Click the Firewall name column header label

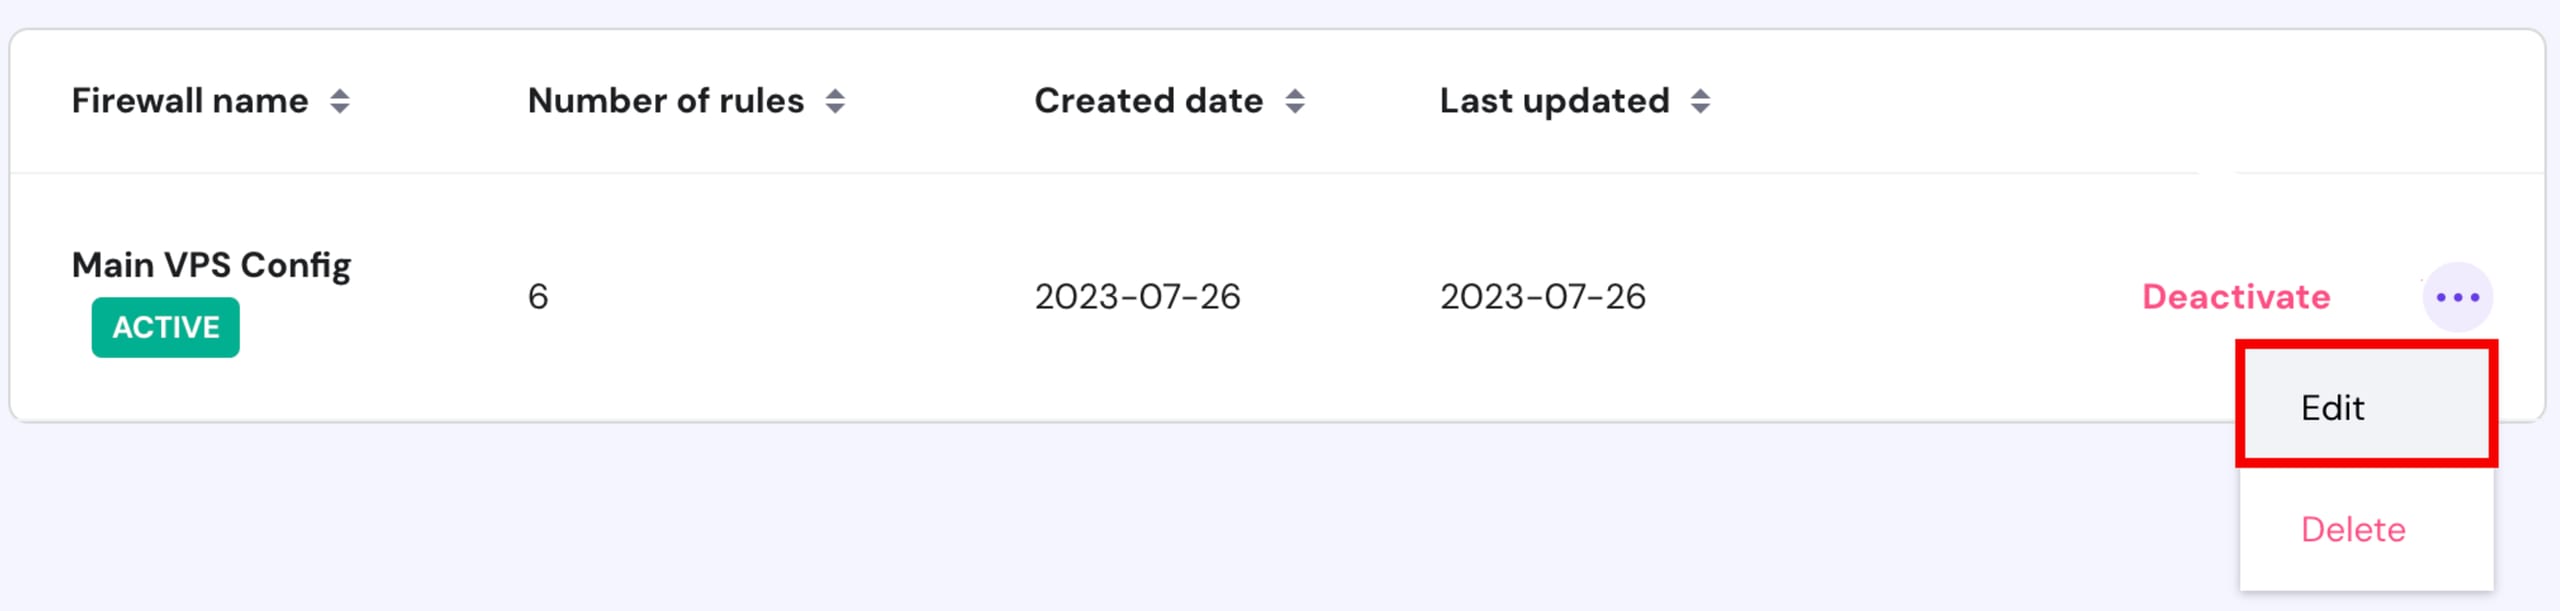point(190,101)
